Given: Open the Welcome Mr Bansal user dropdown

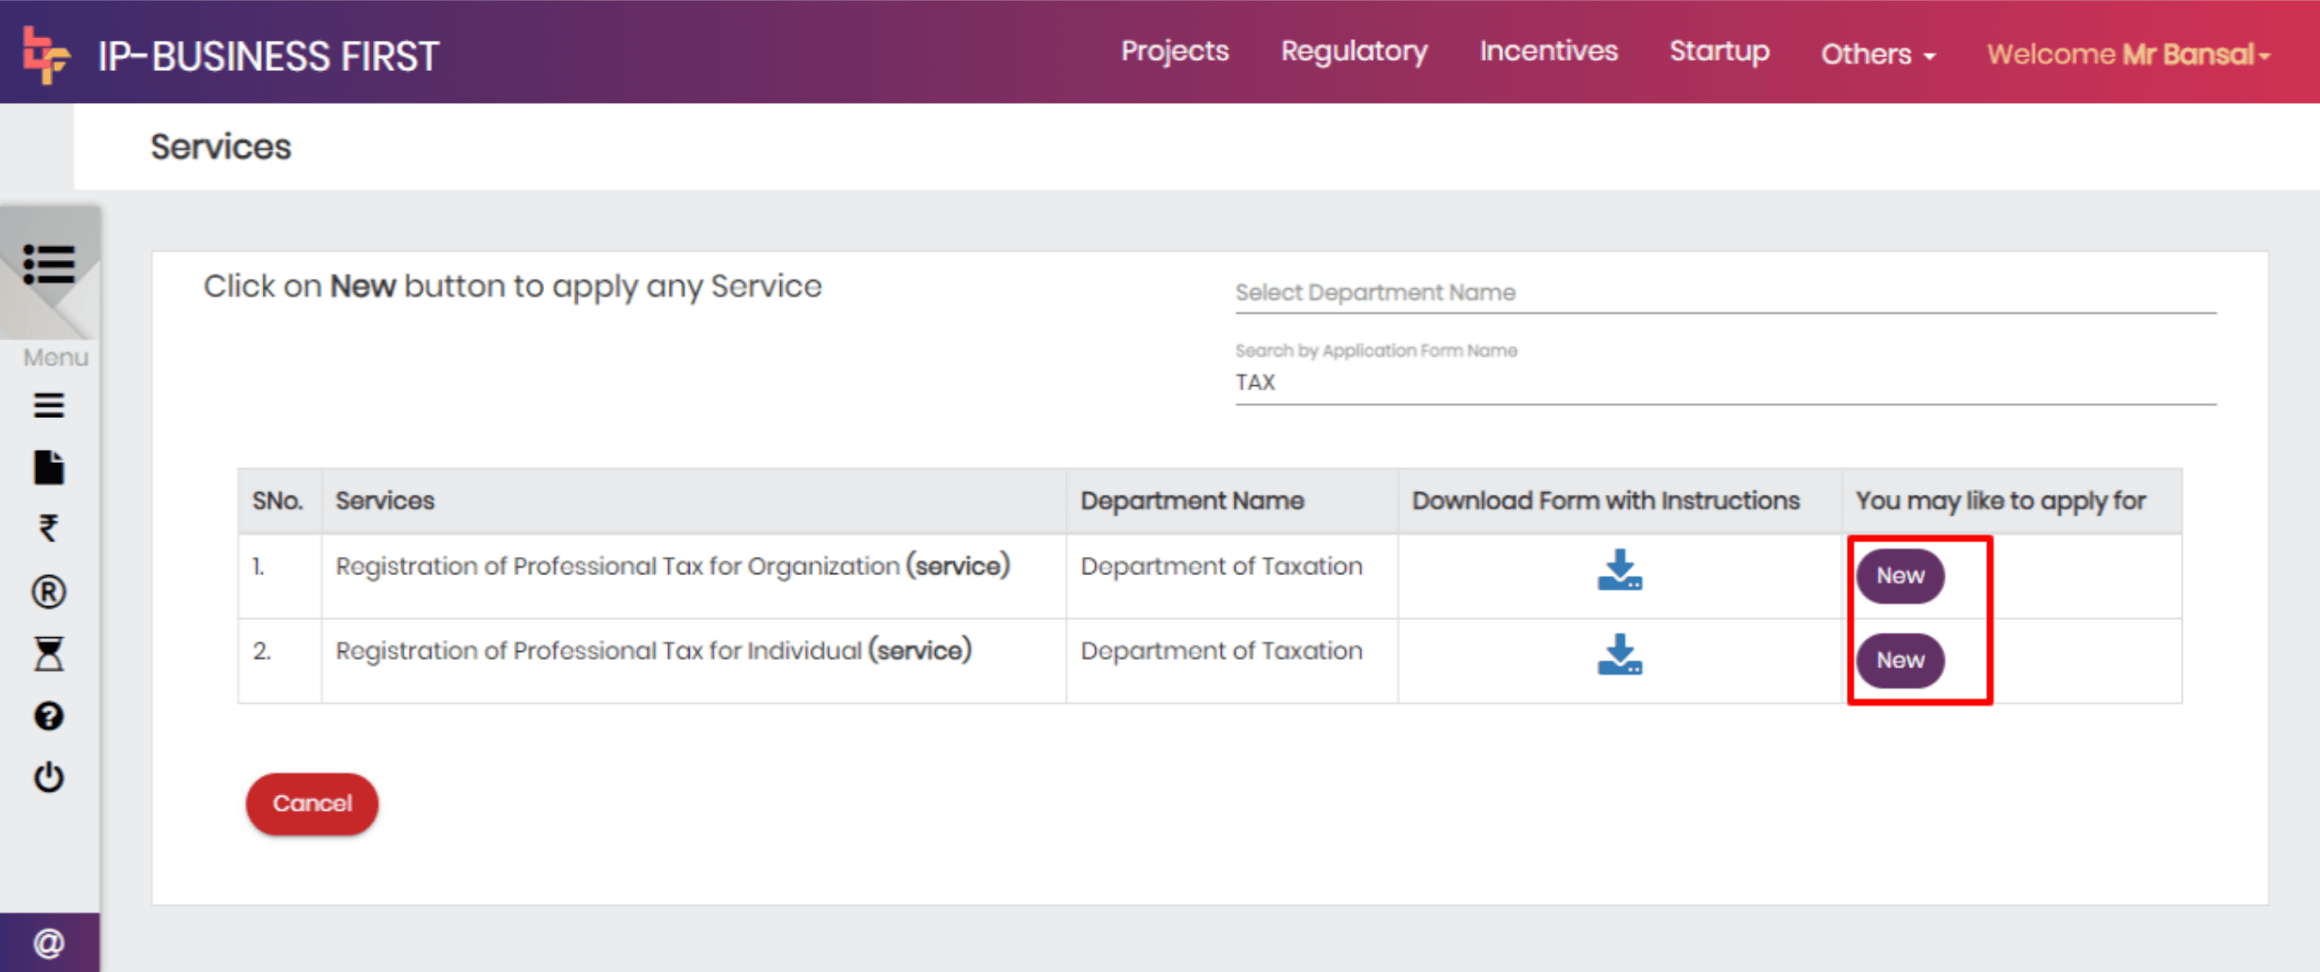Looking at the screenshot, I should [x=2127, y=54].
